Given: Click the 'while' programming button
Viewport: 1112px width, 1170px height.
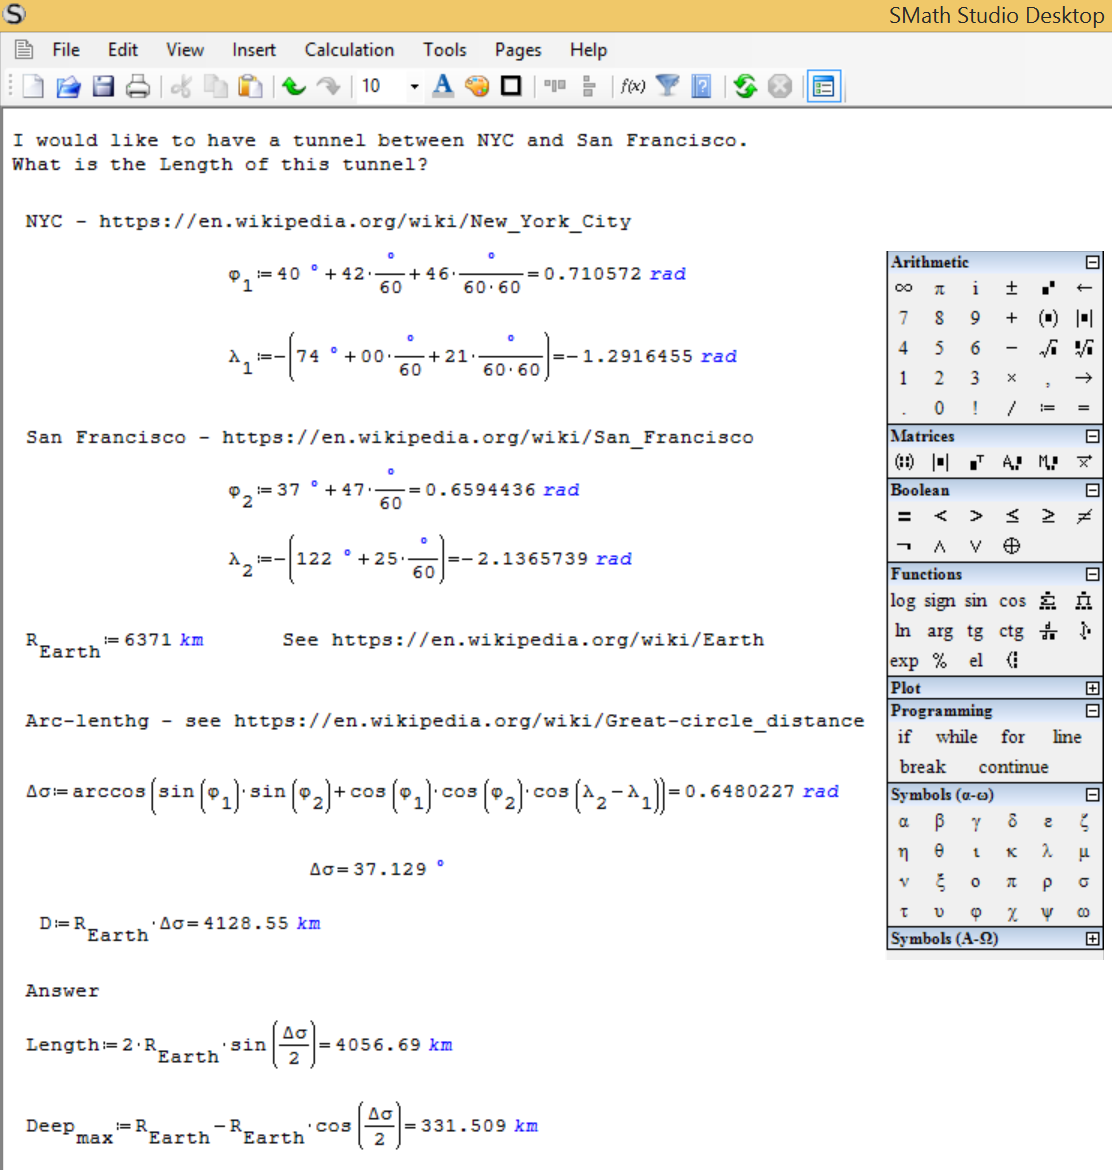Looking at the screenshot, I should coord(956,737).
